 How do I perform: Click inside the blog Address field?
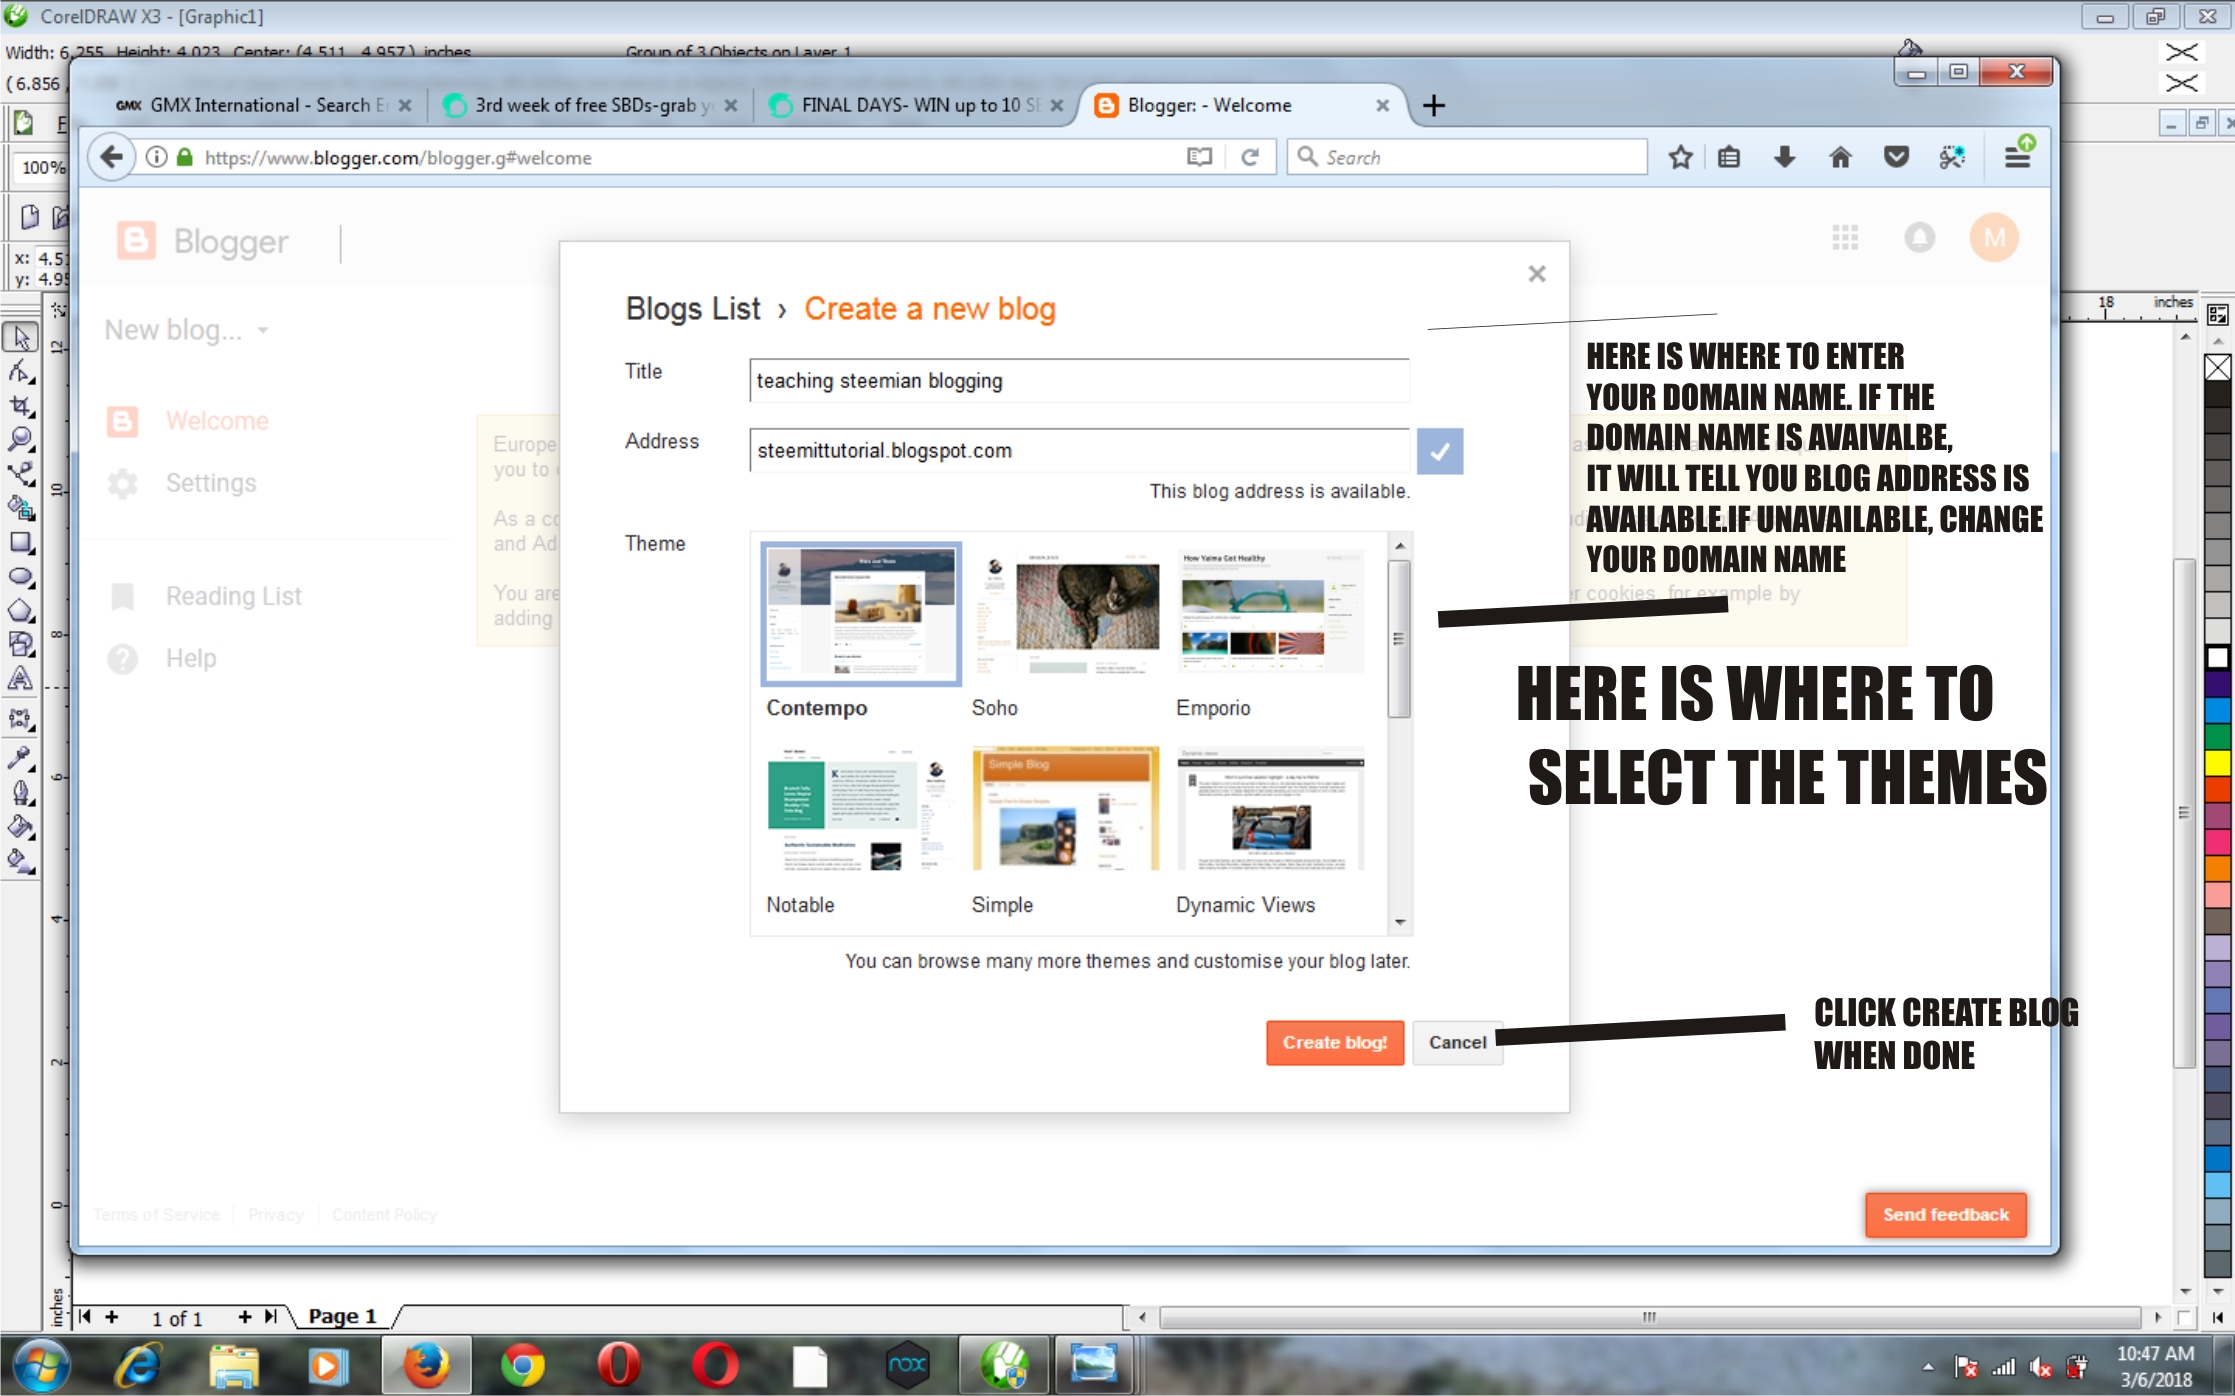(x=1079, y=451)
